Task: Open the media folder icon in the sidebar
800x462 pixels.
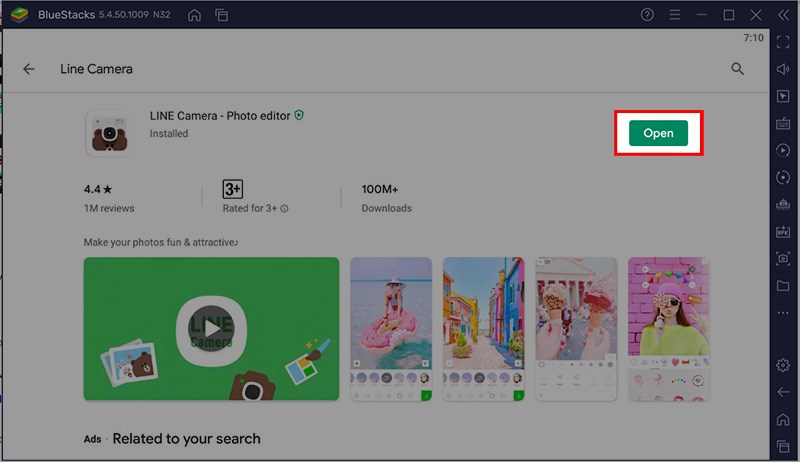Action: 783,286
